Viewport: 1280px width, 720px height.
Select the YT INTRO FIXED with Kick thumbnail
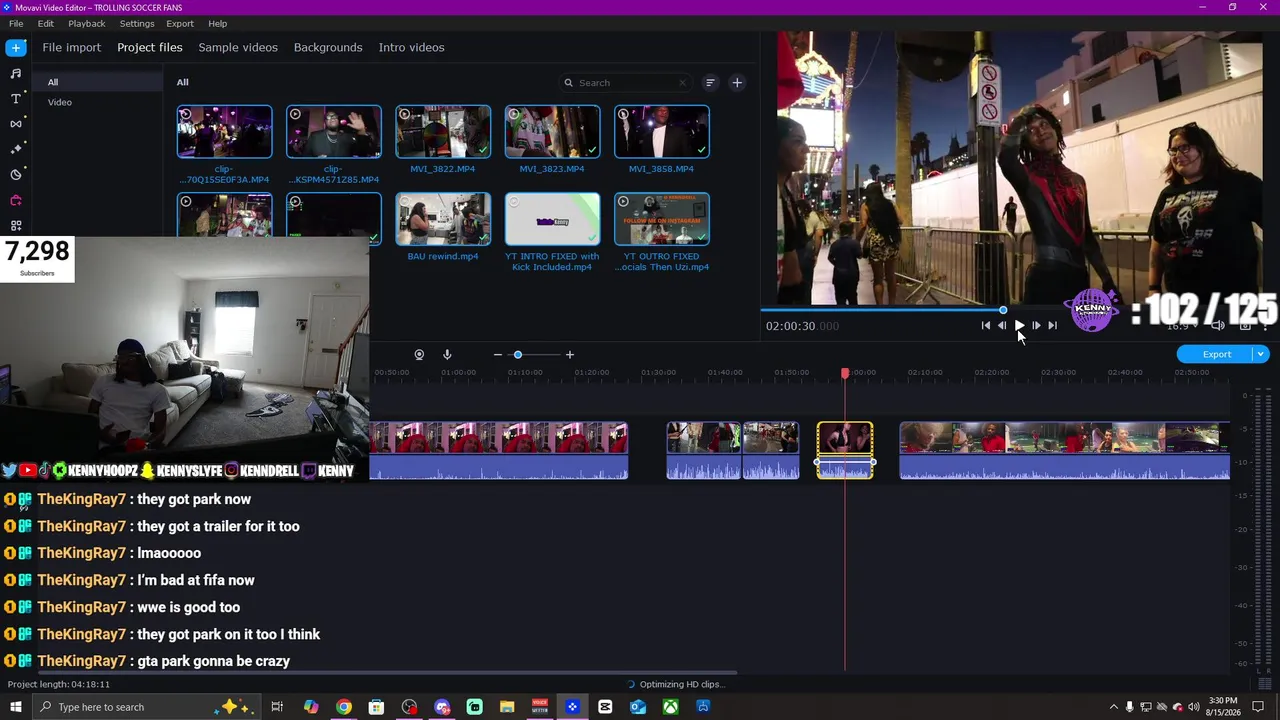[552, 219]
